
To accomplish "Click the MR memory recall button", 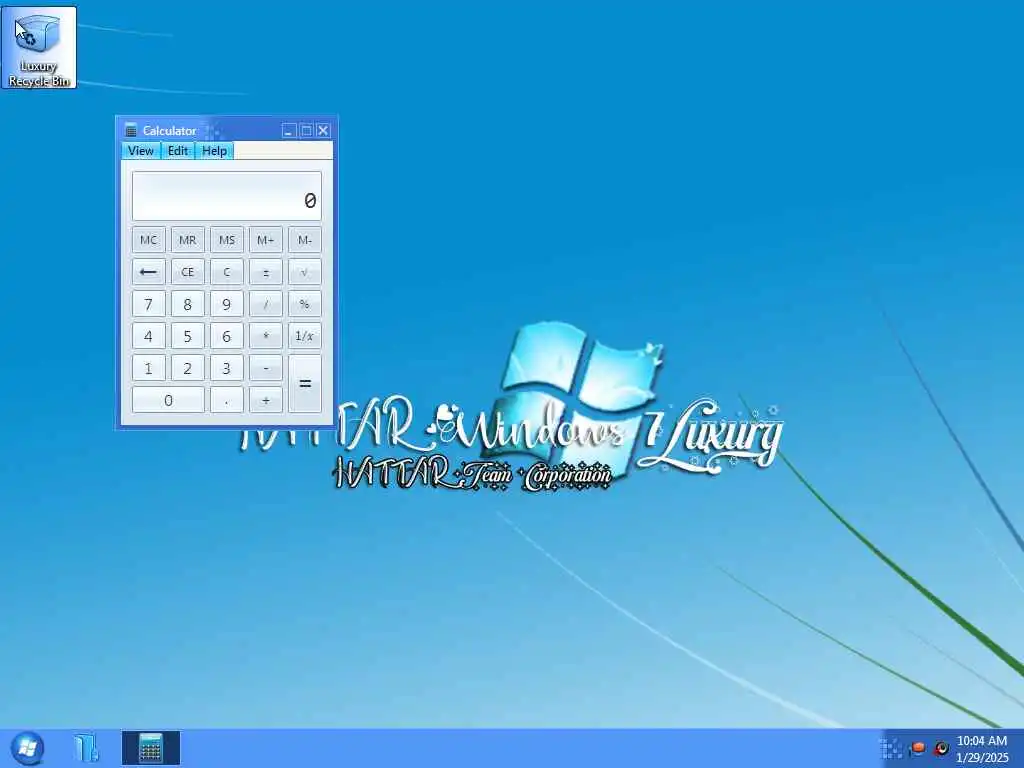I will [187, 240].
